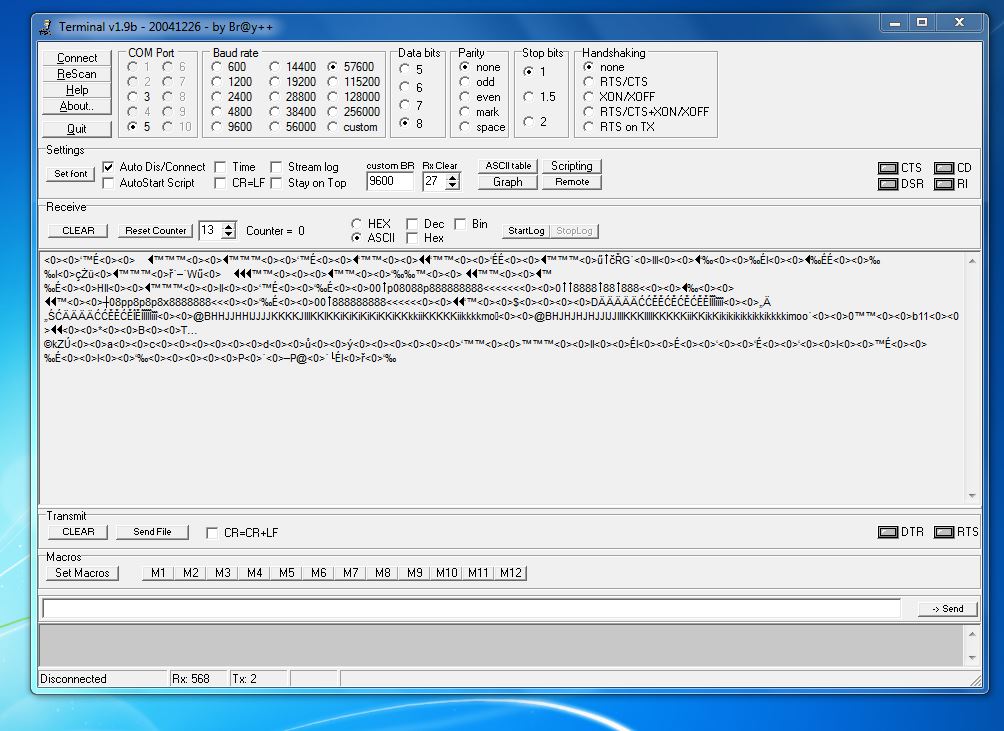The image size is (1004, 731).
Task: Click the DTR indicator LED
Action: [887, 532]
